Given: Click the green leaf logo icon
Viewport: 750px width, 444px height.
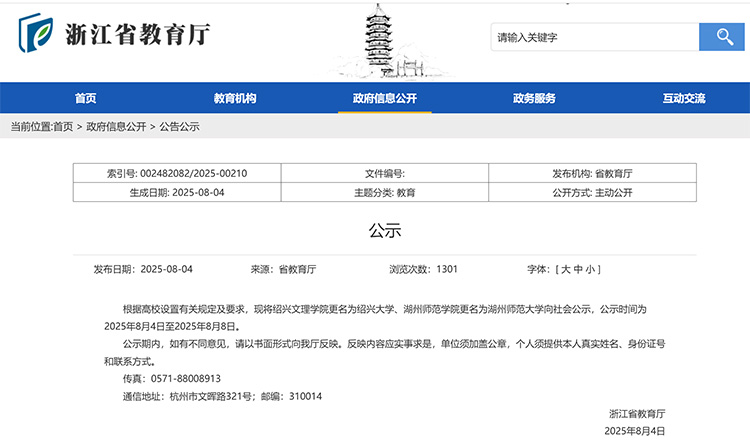Looking at the screenshot, I should [x=37, y=35].
